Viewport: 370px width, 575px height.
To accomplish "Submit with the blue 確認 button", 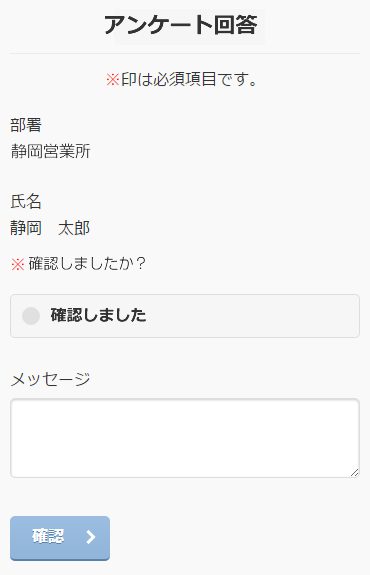I will [60, 538].
